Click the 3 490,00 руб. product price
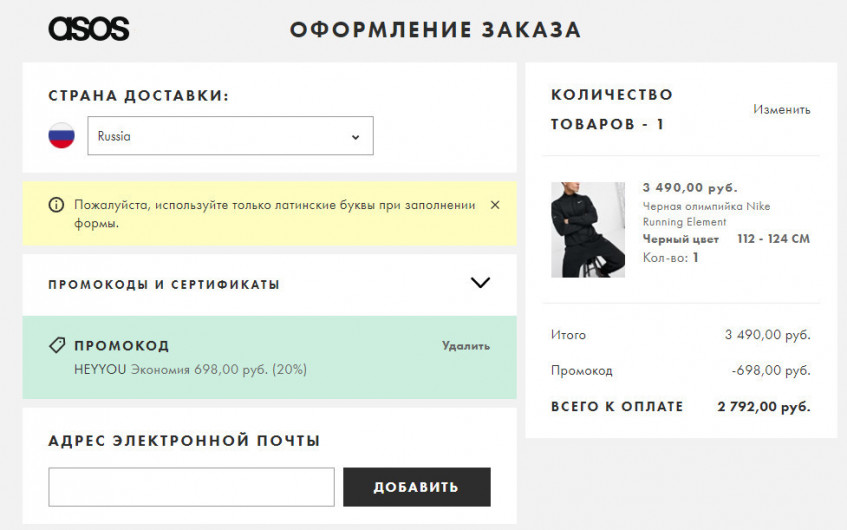847x530 pixels. (x=689, y=187)
